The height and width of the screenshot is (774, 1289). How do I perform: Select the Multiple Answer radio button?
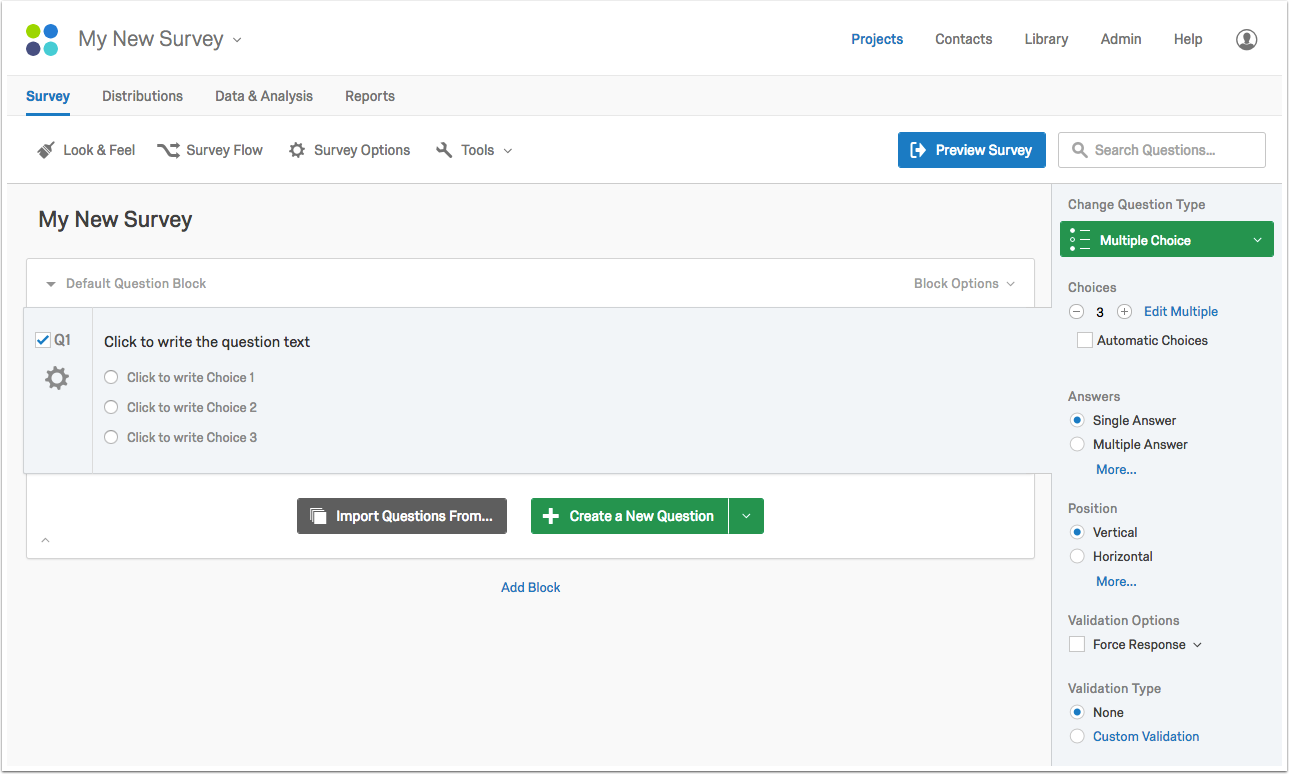tap(1077, 444)
